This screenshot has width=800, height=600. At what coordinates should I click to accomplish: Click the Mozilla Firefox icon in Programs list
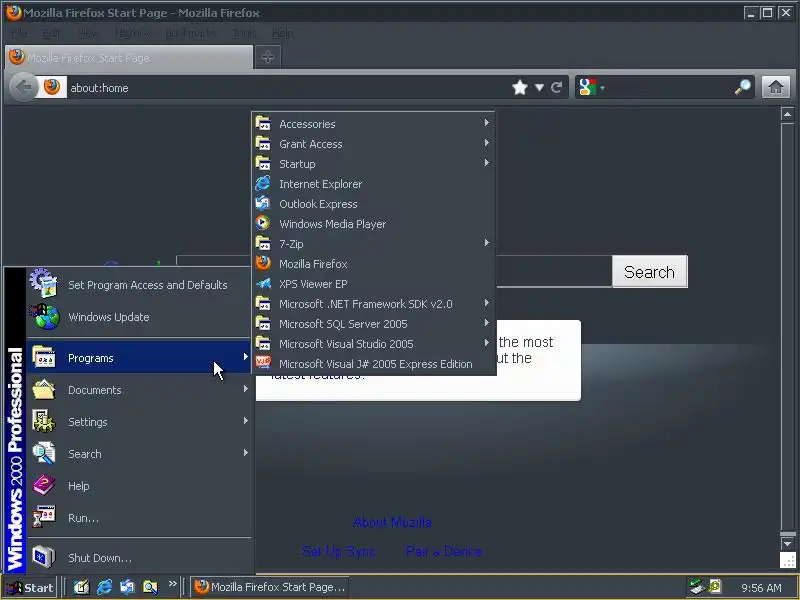click(263, 263)
